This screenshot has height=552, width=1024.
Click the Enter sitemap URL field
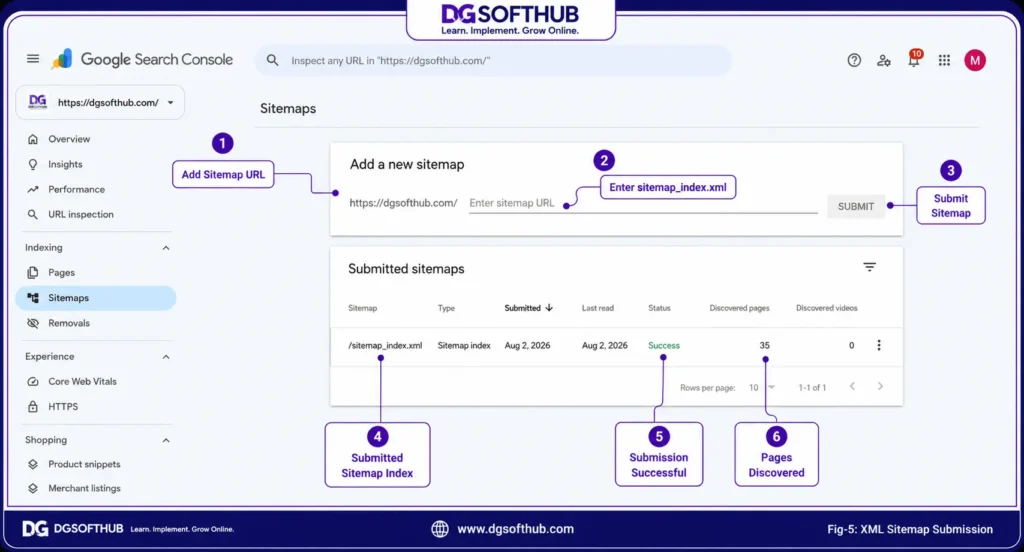point(643,203)
